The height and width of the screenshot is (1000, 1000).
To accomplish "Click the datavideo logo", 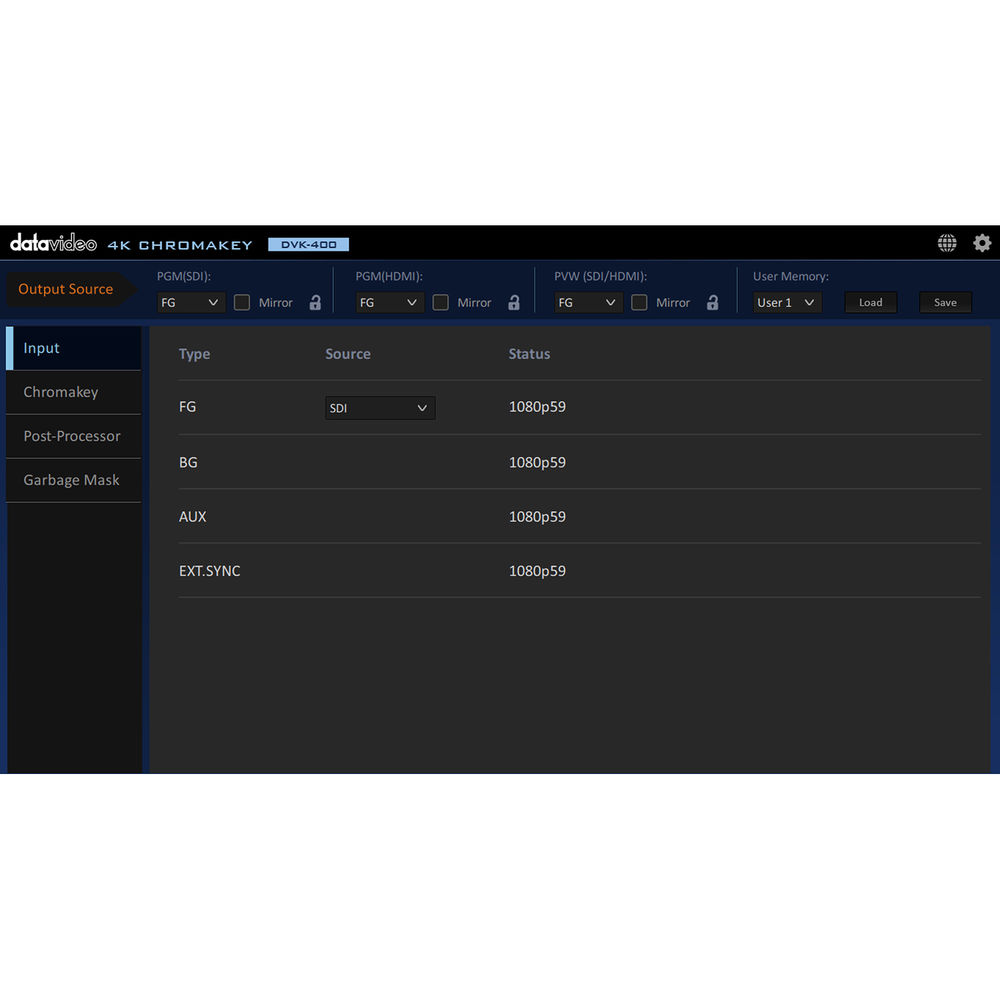I will (x=53, y=243).
